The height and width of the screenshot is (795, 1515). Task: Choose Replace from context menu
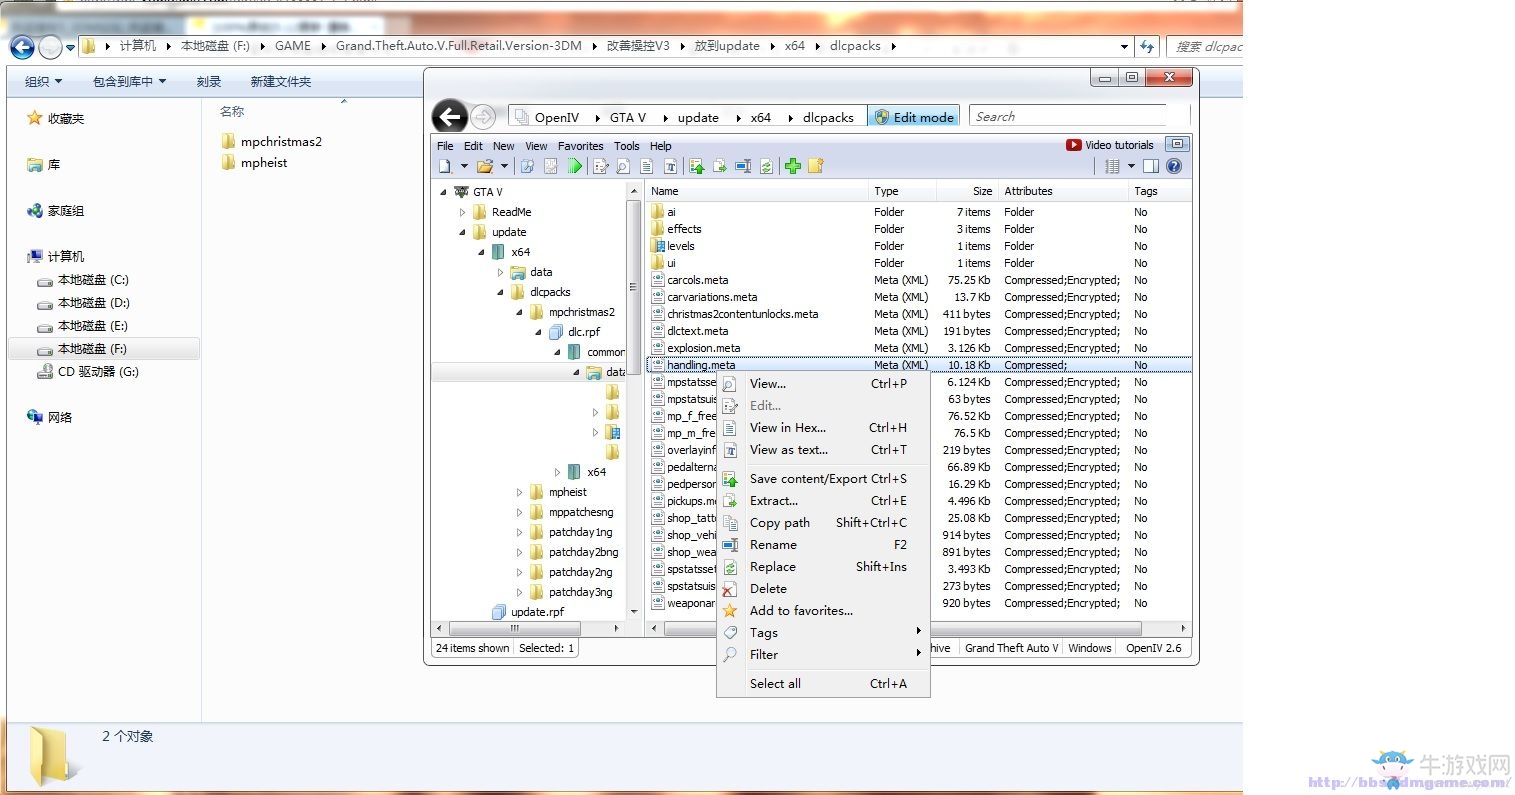click(823, 566)
